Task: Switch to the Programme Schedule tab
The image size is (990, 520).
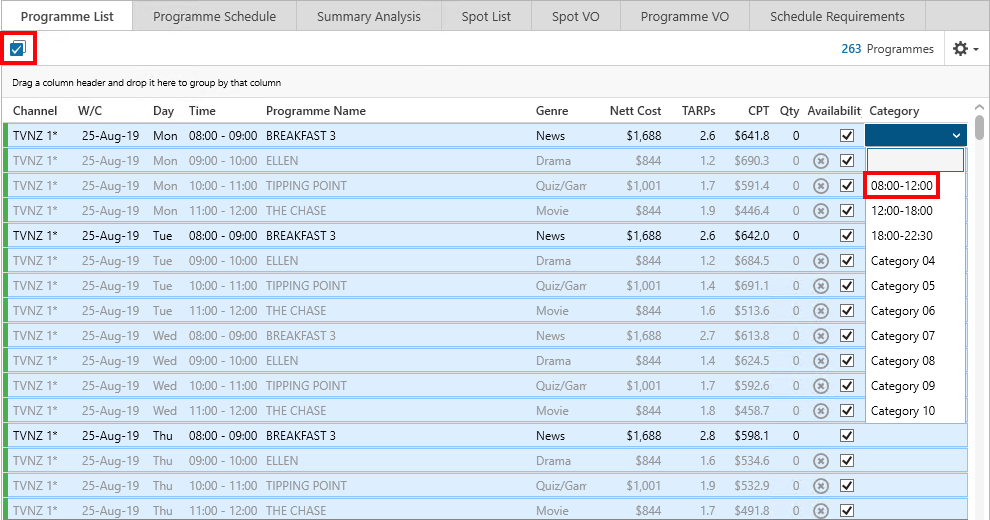Action: tap(214, 16)
